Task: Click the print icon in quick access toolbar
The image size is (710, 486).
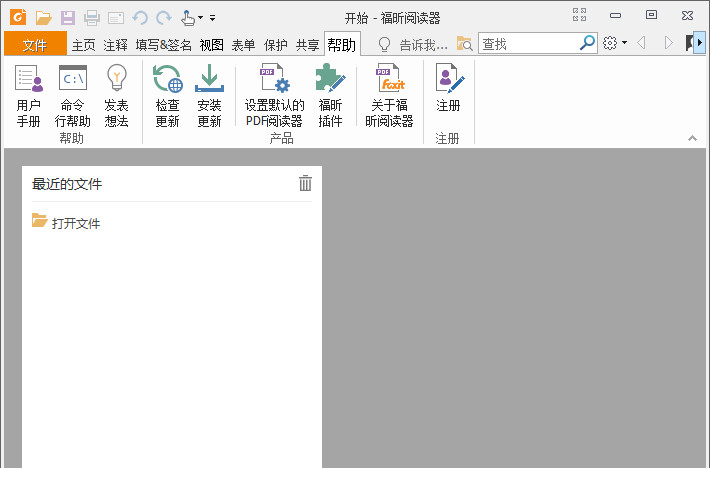Action: (x=92, y=18)
